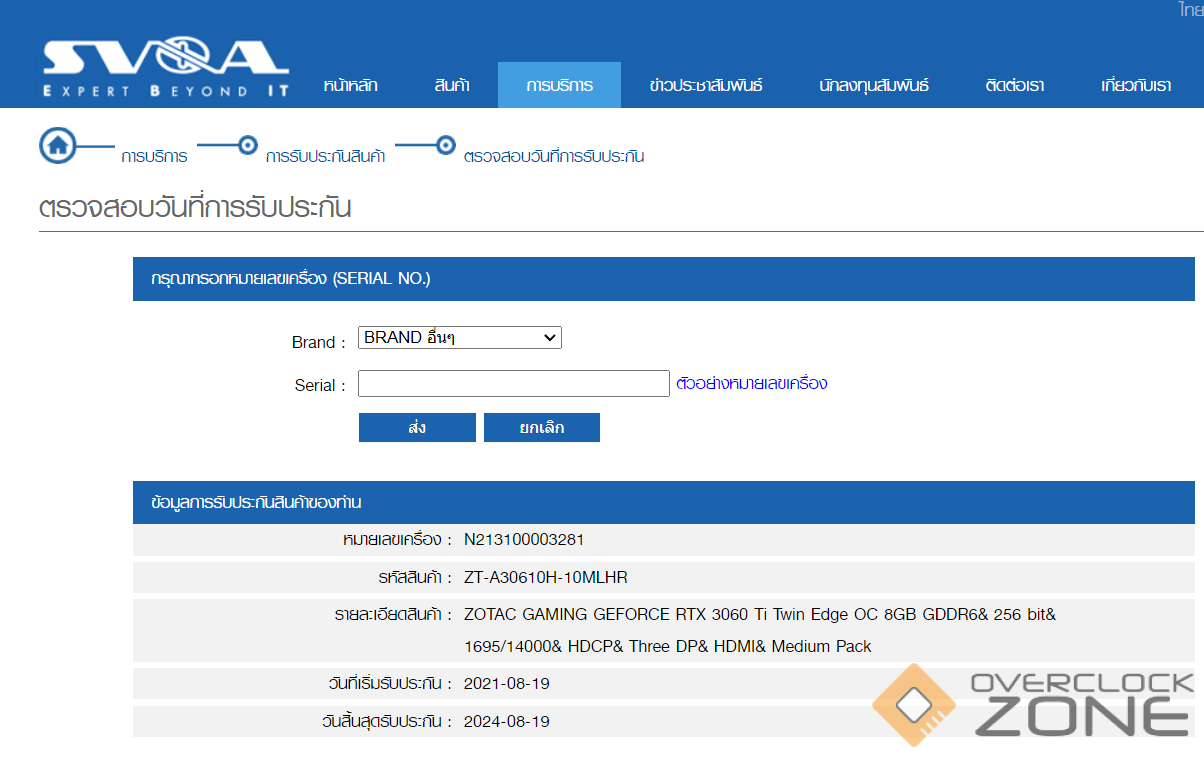Click serial number N213100003281
1204x757 pixels.
(x=524, y=540)
